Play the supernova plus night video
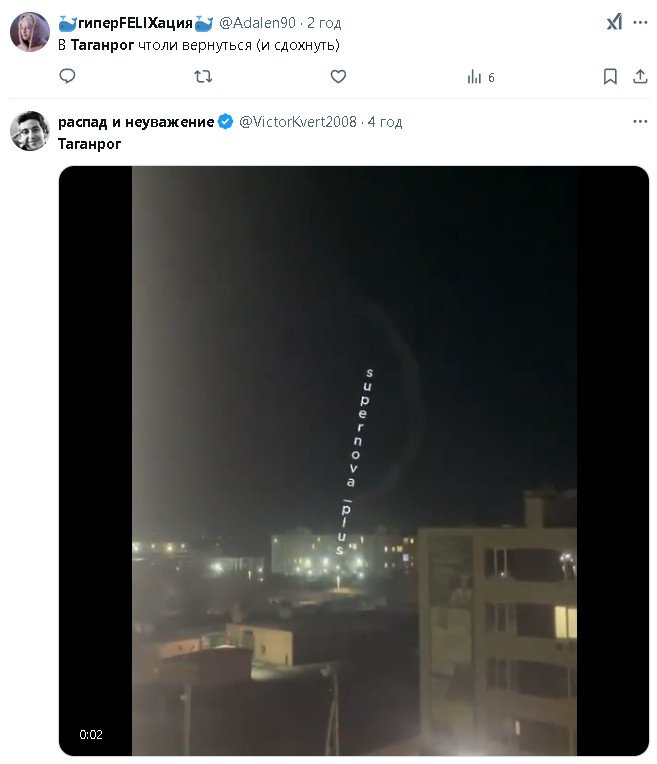This screenshot has height=764, width=657. tap(354, 460)
